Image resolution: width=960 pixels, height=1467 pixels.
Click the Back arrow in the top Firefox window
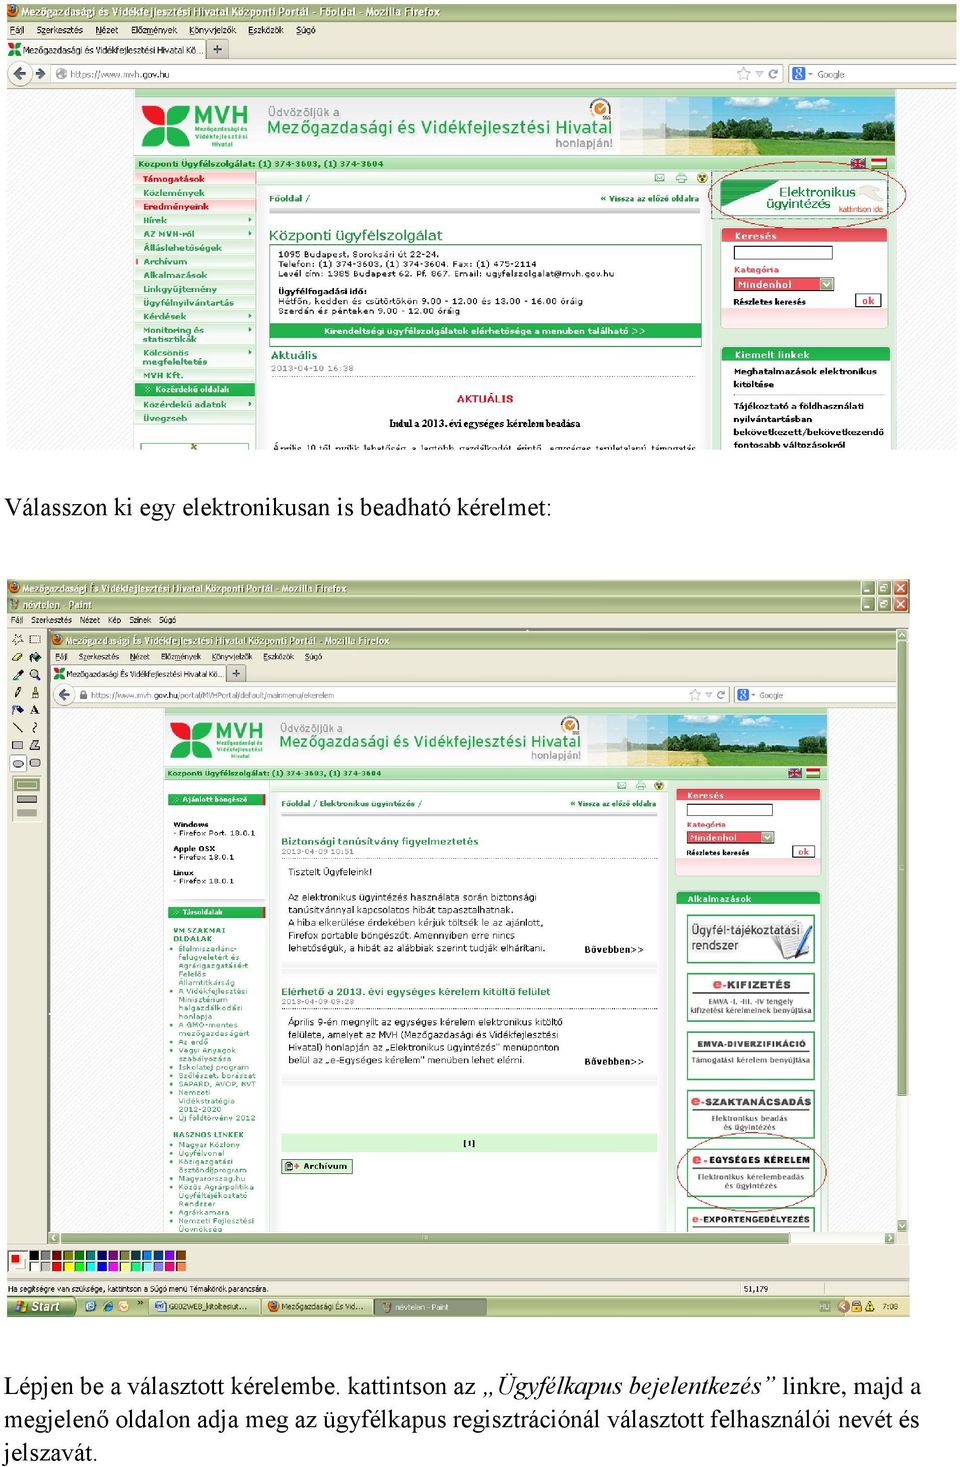coord(20,73)
